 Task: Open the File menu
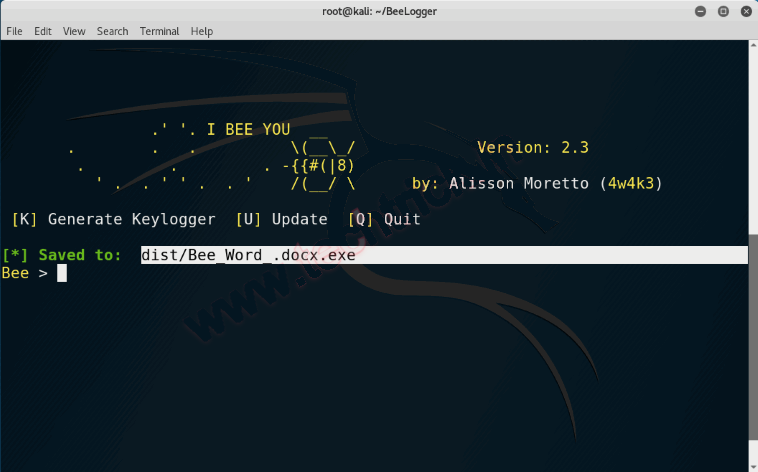click(x=14, y=31)
